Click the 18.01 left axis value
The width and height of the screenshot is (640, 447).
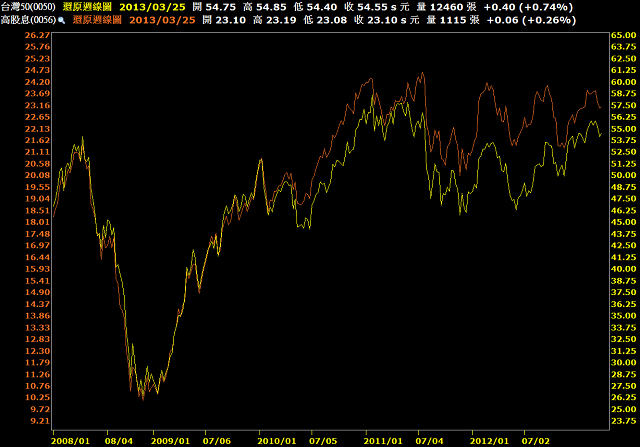pos(38,222)
